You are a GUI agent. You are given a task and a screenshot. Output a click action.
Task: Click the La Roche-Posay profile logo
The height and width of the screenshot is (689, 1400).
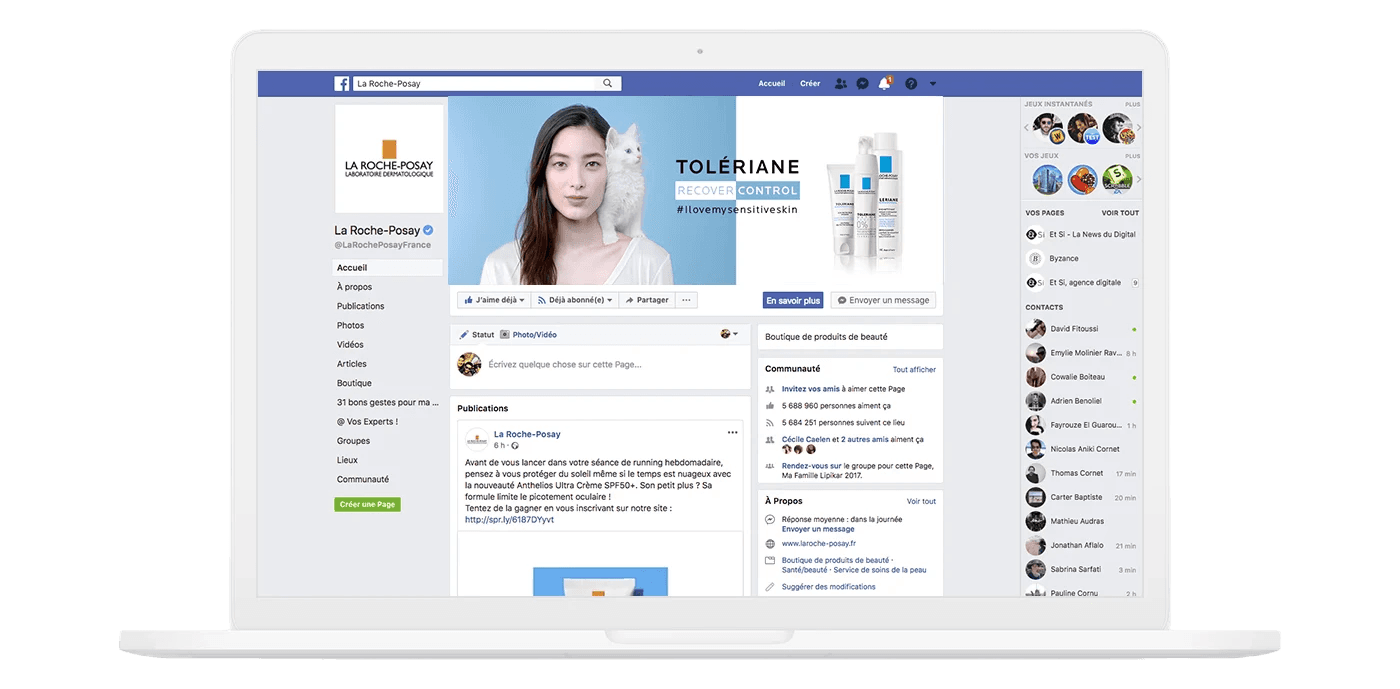[389, 159]
